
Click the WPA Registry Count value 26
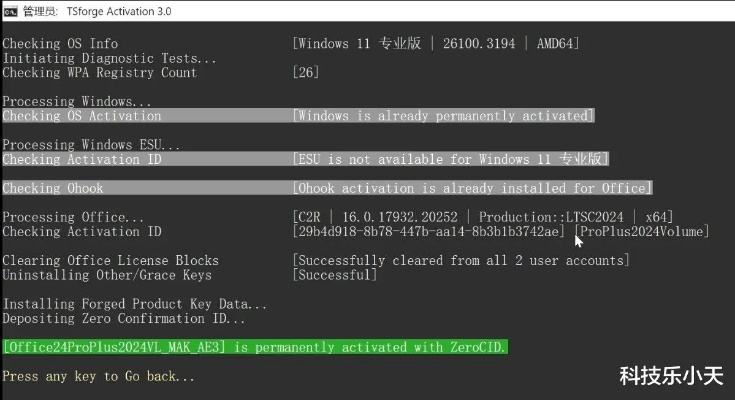[x=307, y=73]
